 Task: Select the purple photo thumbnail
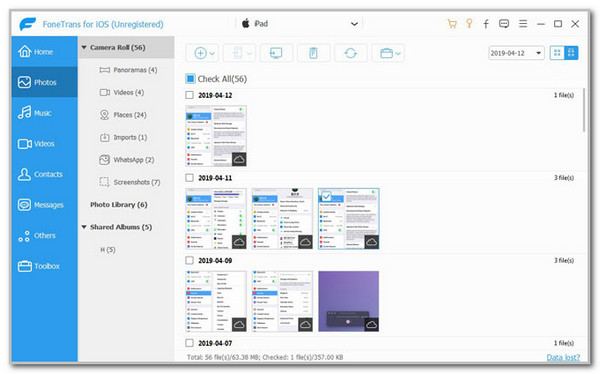coord(349,301)
